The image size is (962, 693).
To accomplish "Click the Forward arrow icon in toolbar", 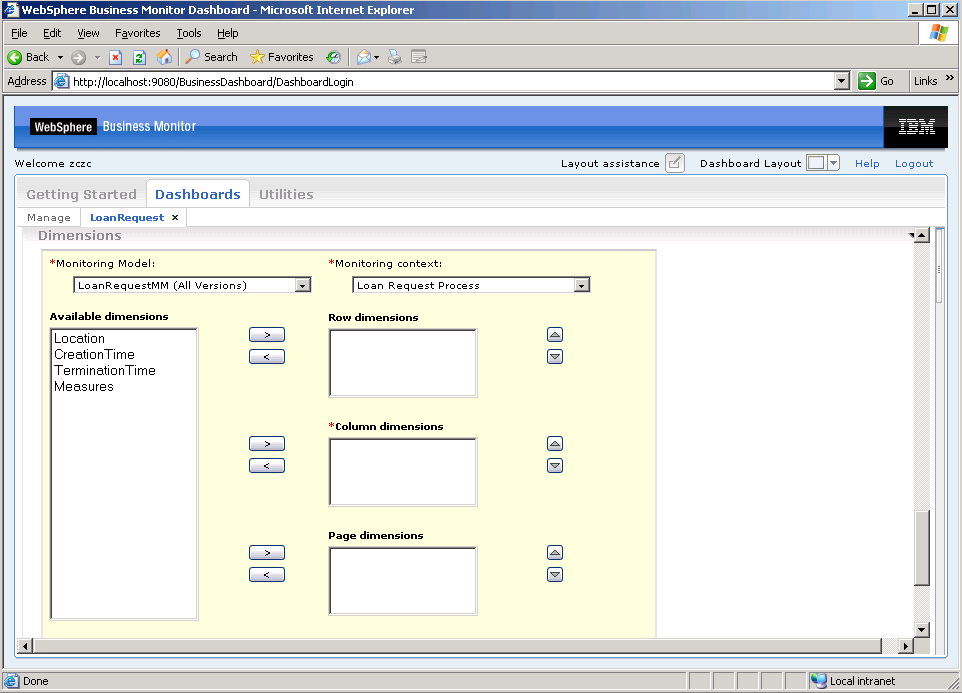I will tap(78, 57).
